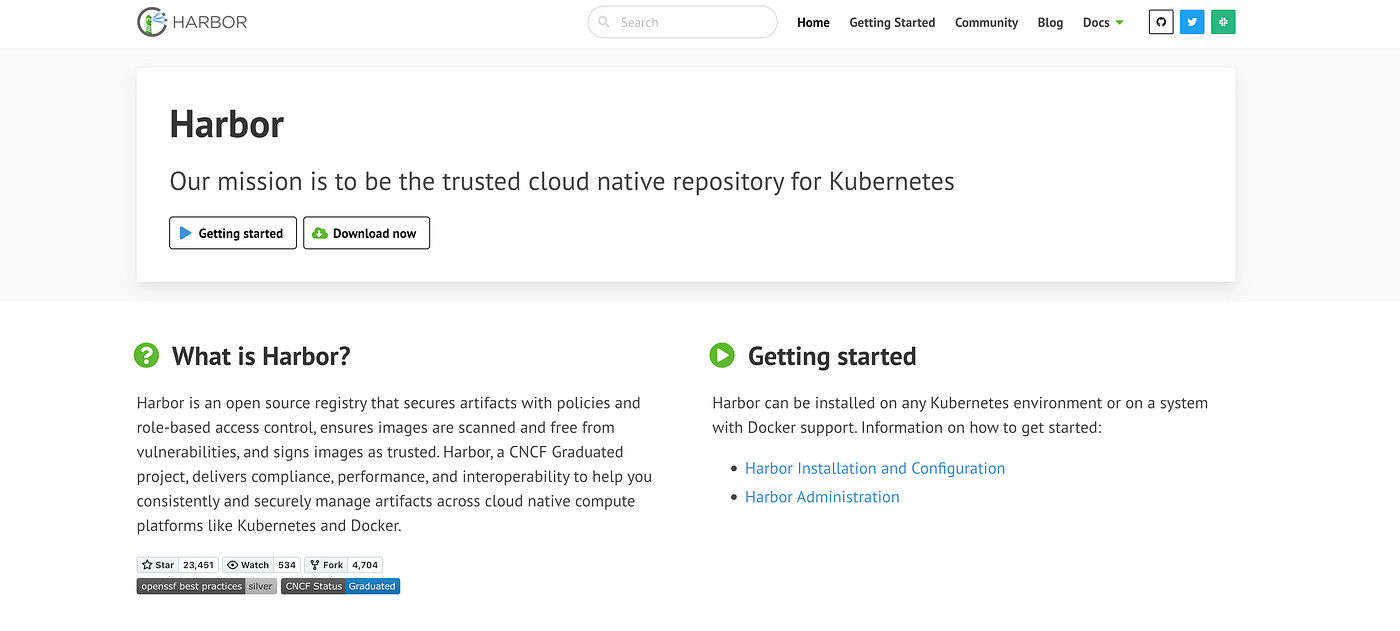Go to the Home nav item

click(813, 22)
